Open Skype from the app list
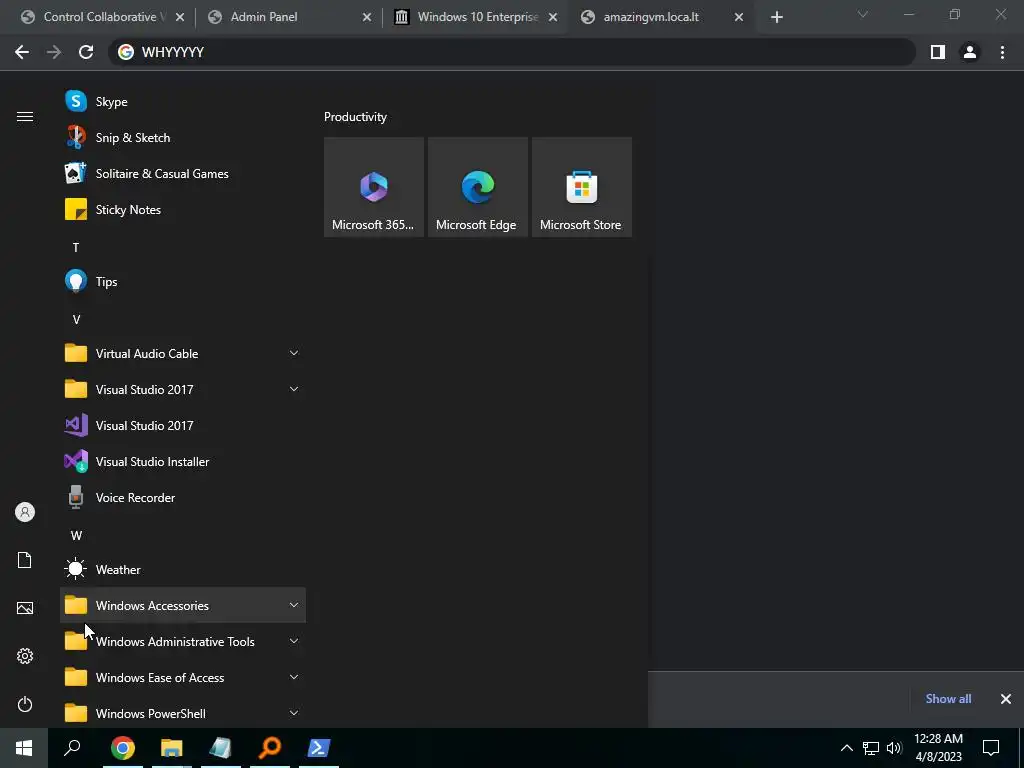 point(183,102)
